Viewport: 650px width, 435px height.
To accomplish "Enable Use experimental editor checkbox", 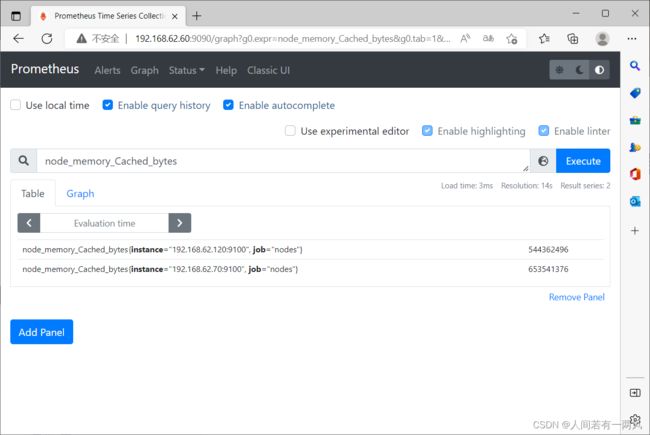I will (x=290, y=131).
